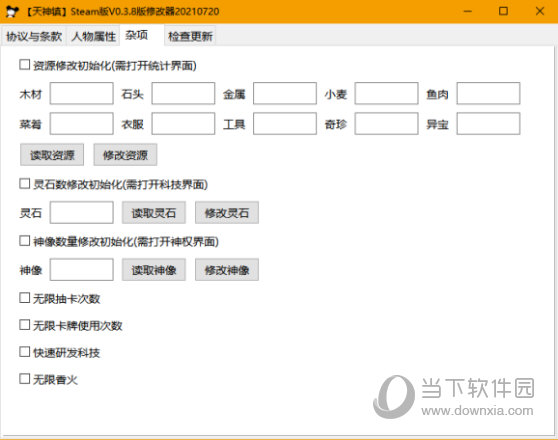Check 神像数量修改初始化 option
The width and height of the screenshot is (558, 440).
tap(25, 241)
